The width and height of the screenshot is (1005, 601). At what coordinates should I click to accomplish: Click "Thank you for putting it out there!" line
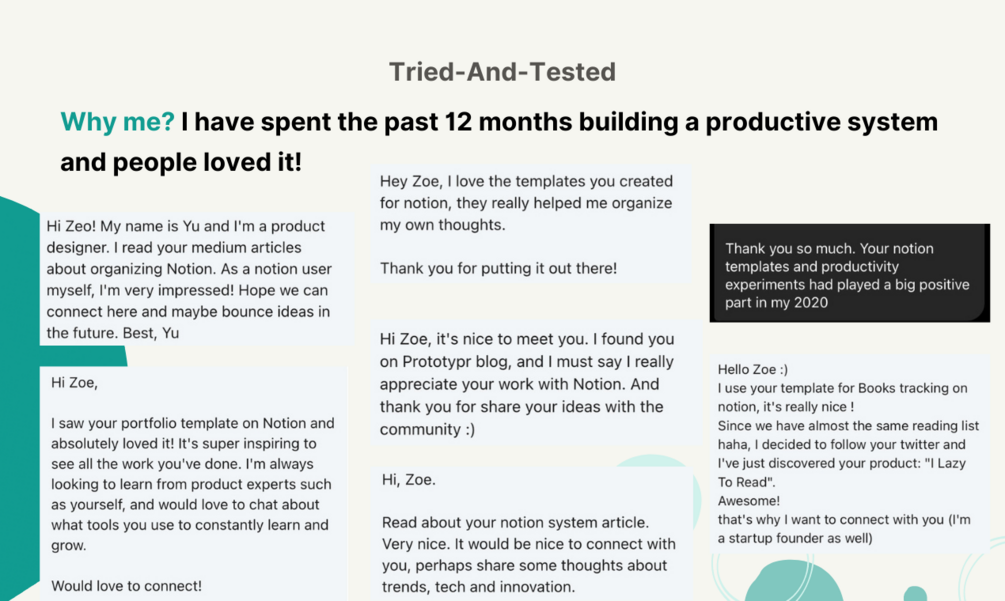pyautogui.click(x=498, y=268)
